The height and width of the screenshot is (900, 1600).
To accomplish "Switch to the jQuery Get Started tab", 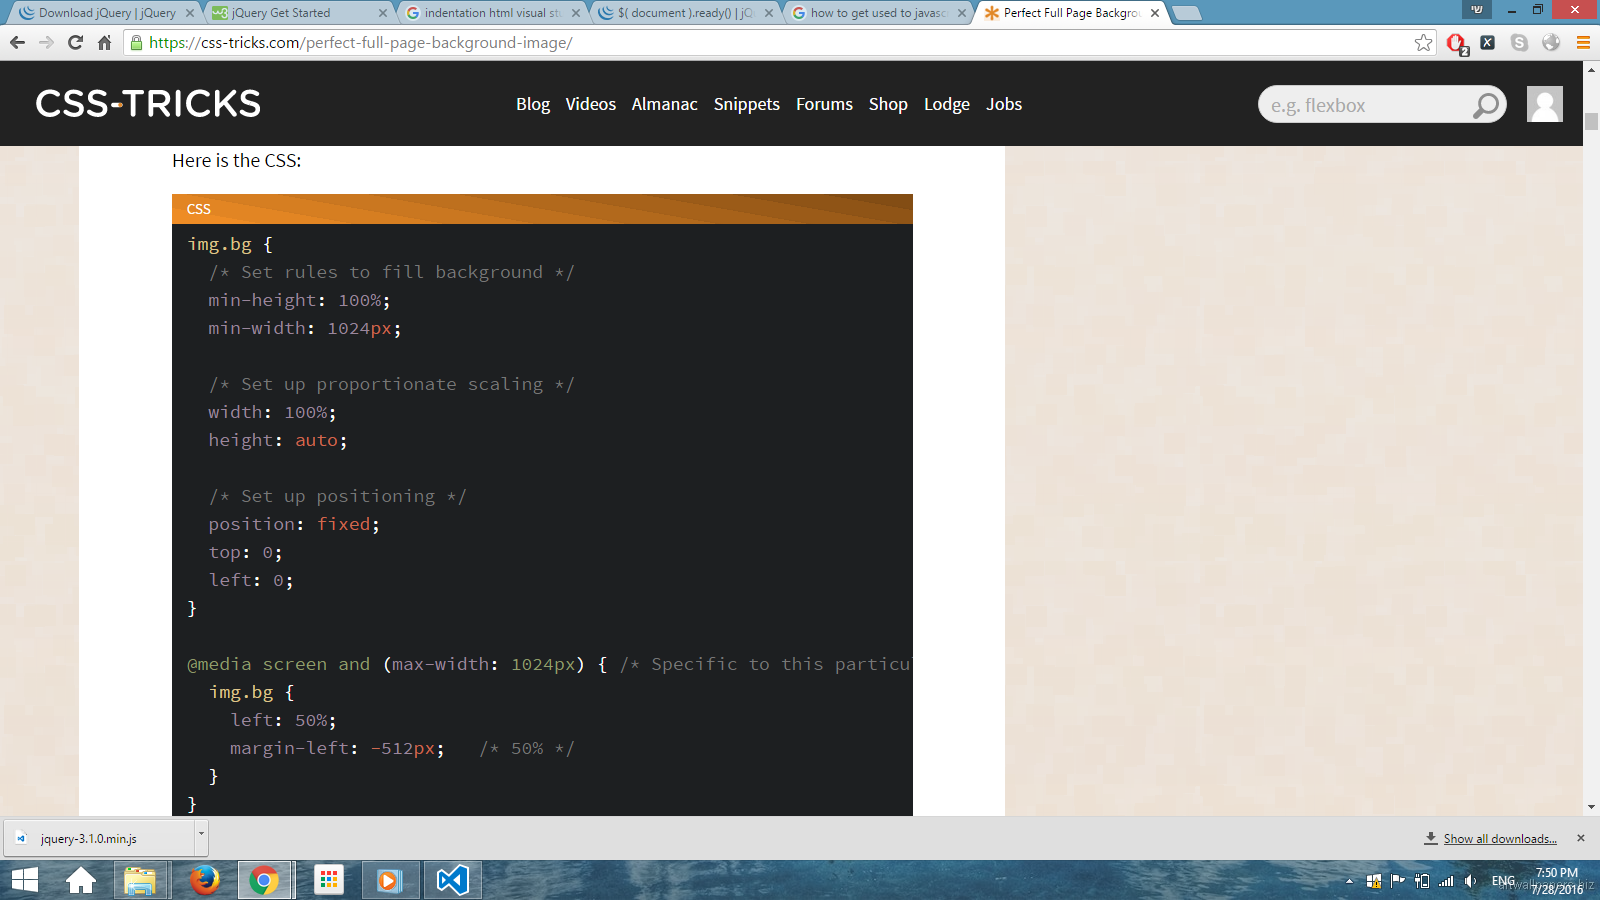I will [290, 13].
